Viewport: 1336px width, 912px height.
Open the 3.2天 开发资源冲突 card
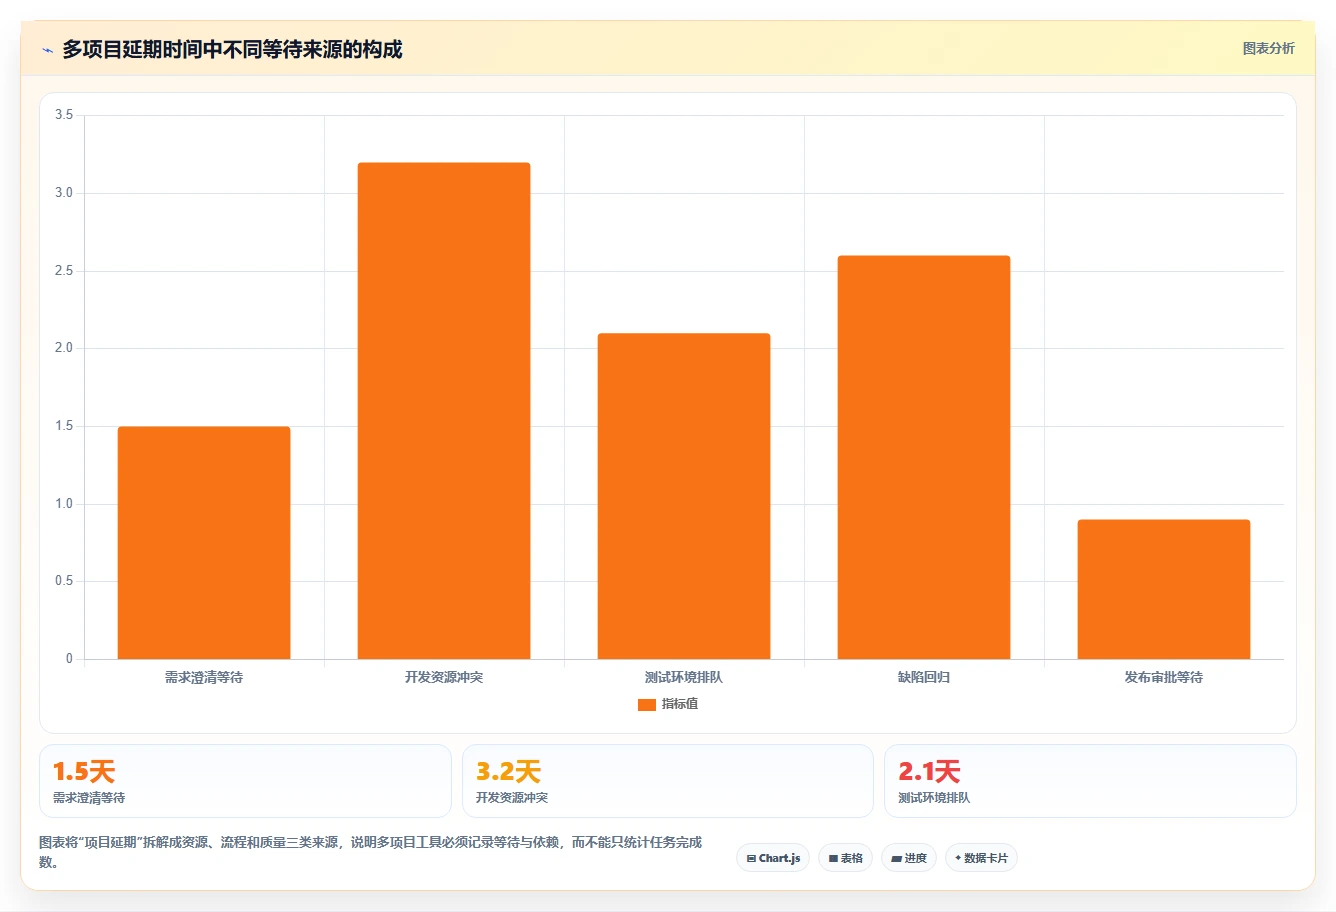(x=668, y=781)
